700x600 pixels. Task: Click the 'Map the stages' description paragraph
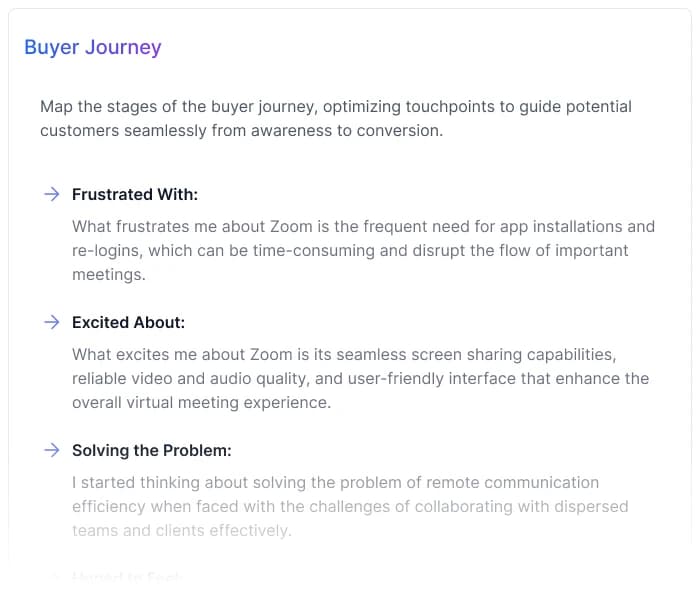coord(336,107)
